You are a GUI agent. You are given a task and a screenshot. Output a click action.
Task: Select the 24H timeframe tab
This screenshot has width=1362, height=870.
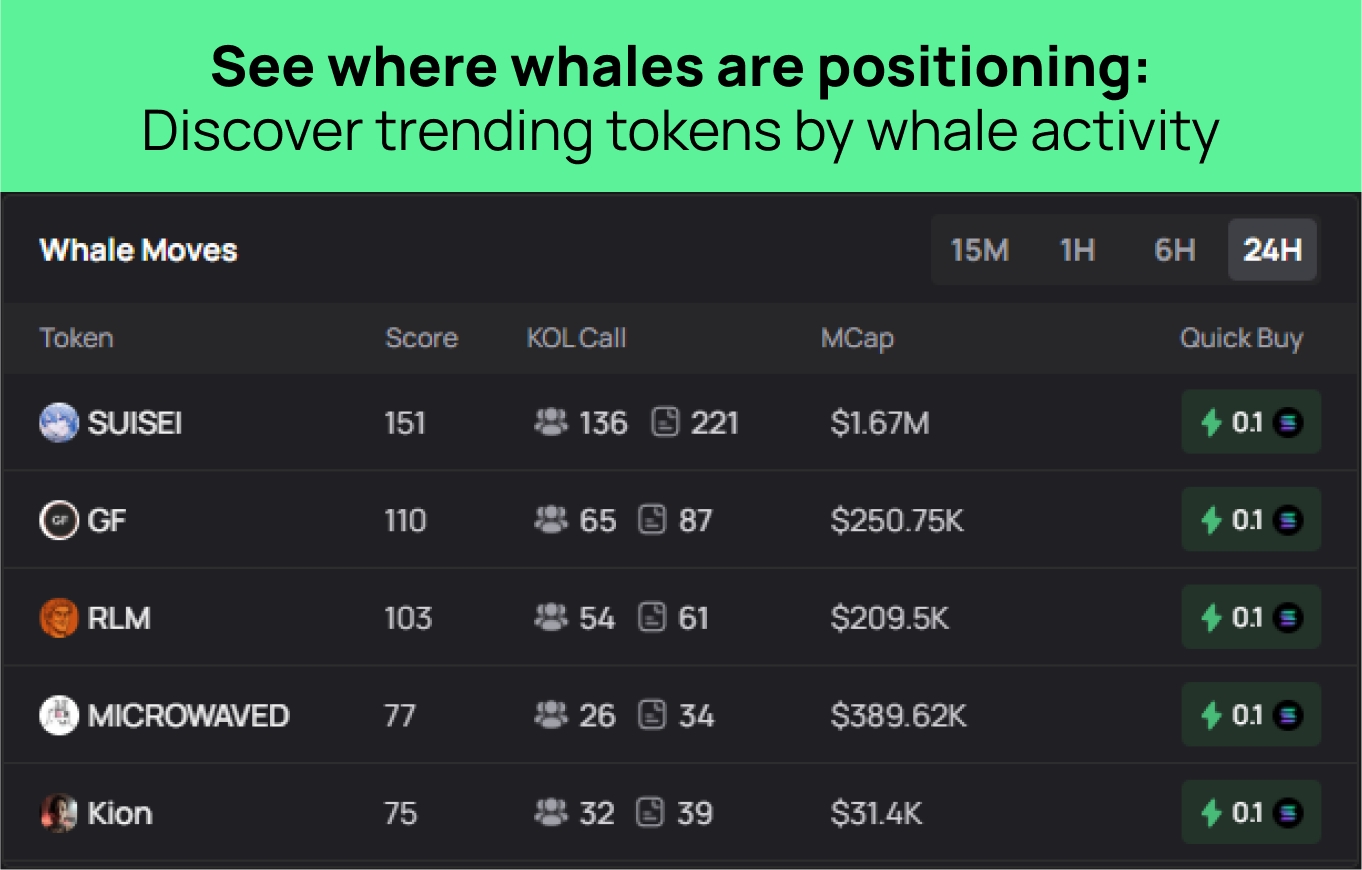[1272, 250]
